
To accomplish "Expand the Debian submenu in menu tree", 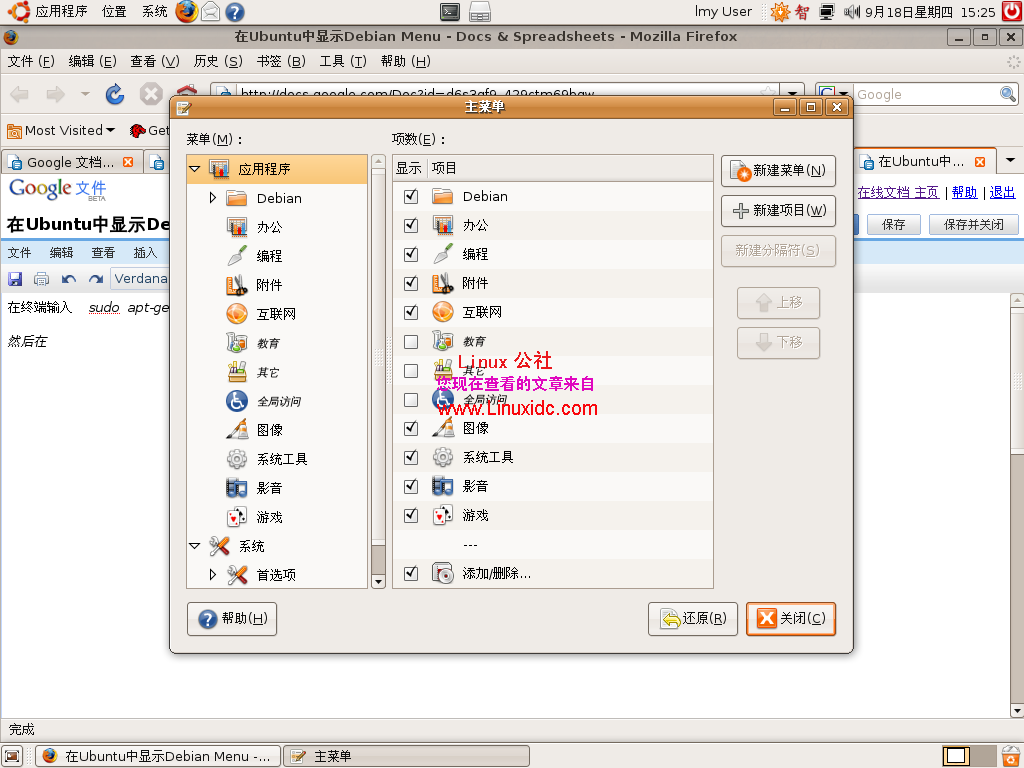I will tap(211, 198).
